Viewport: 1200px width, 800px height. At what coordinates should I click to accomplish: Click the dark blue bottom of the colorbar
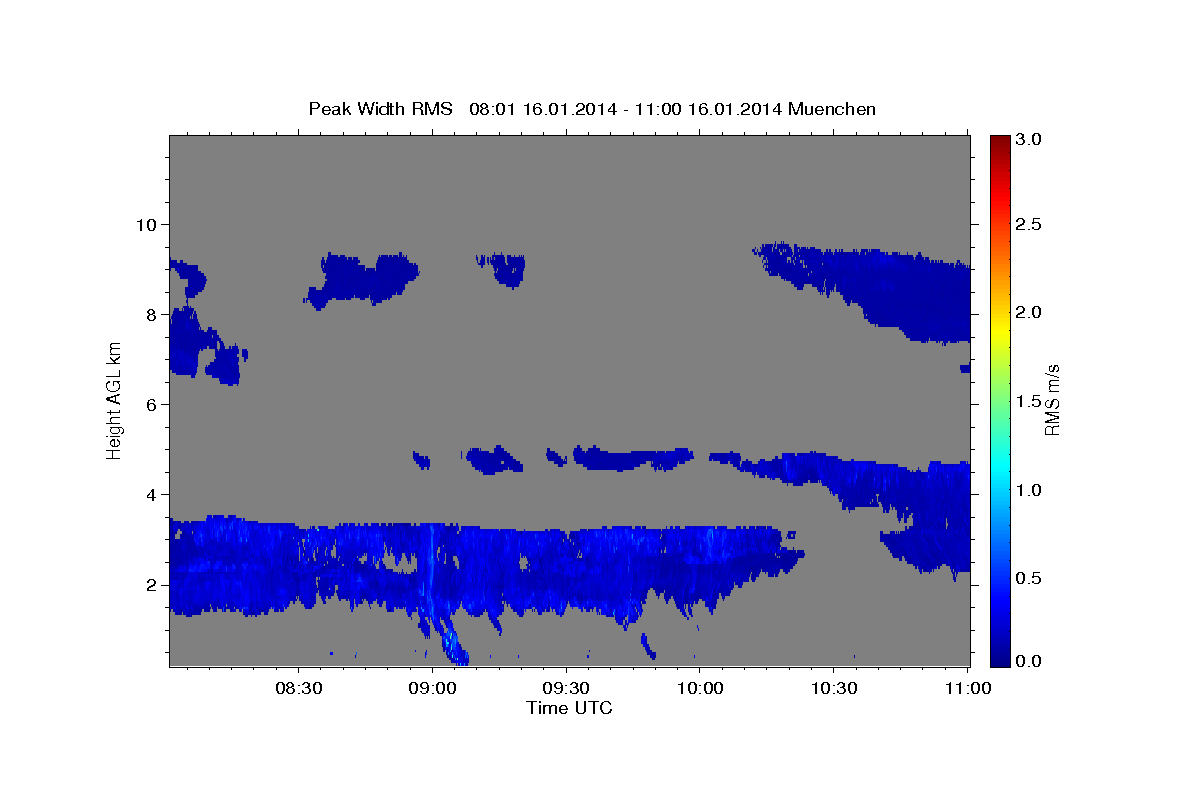999,658
